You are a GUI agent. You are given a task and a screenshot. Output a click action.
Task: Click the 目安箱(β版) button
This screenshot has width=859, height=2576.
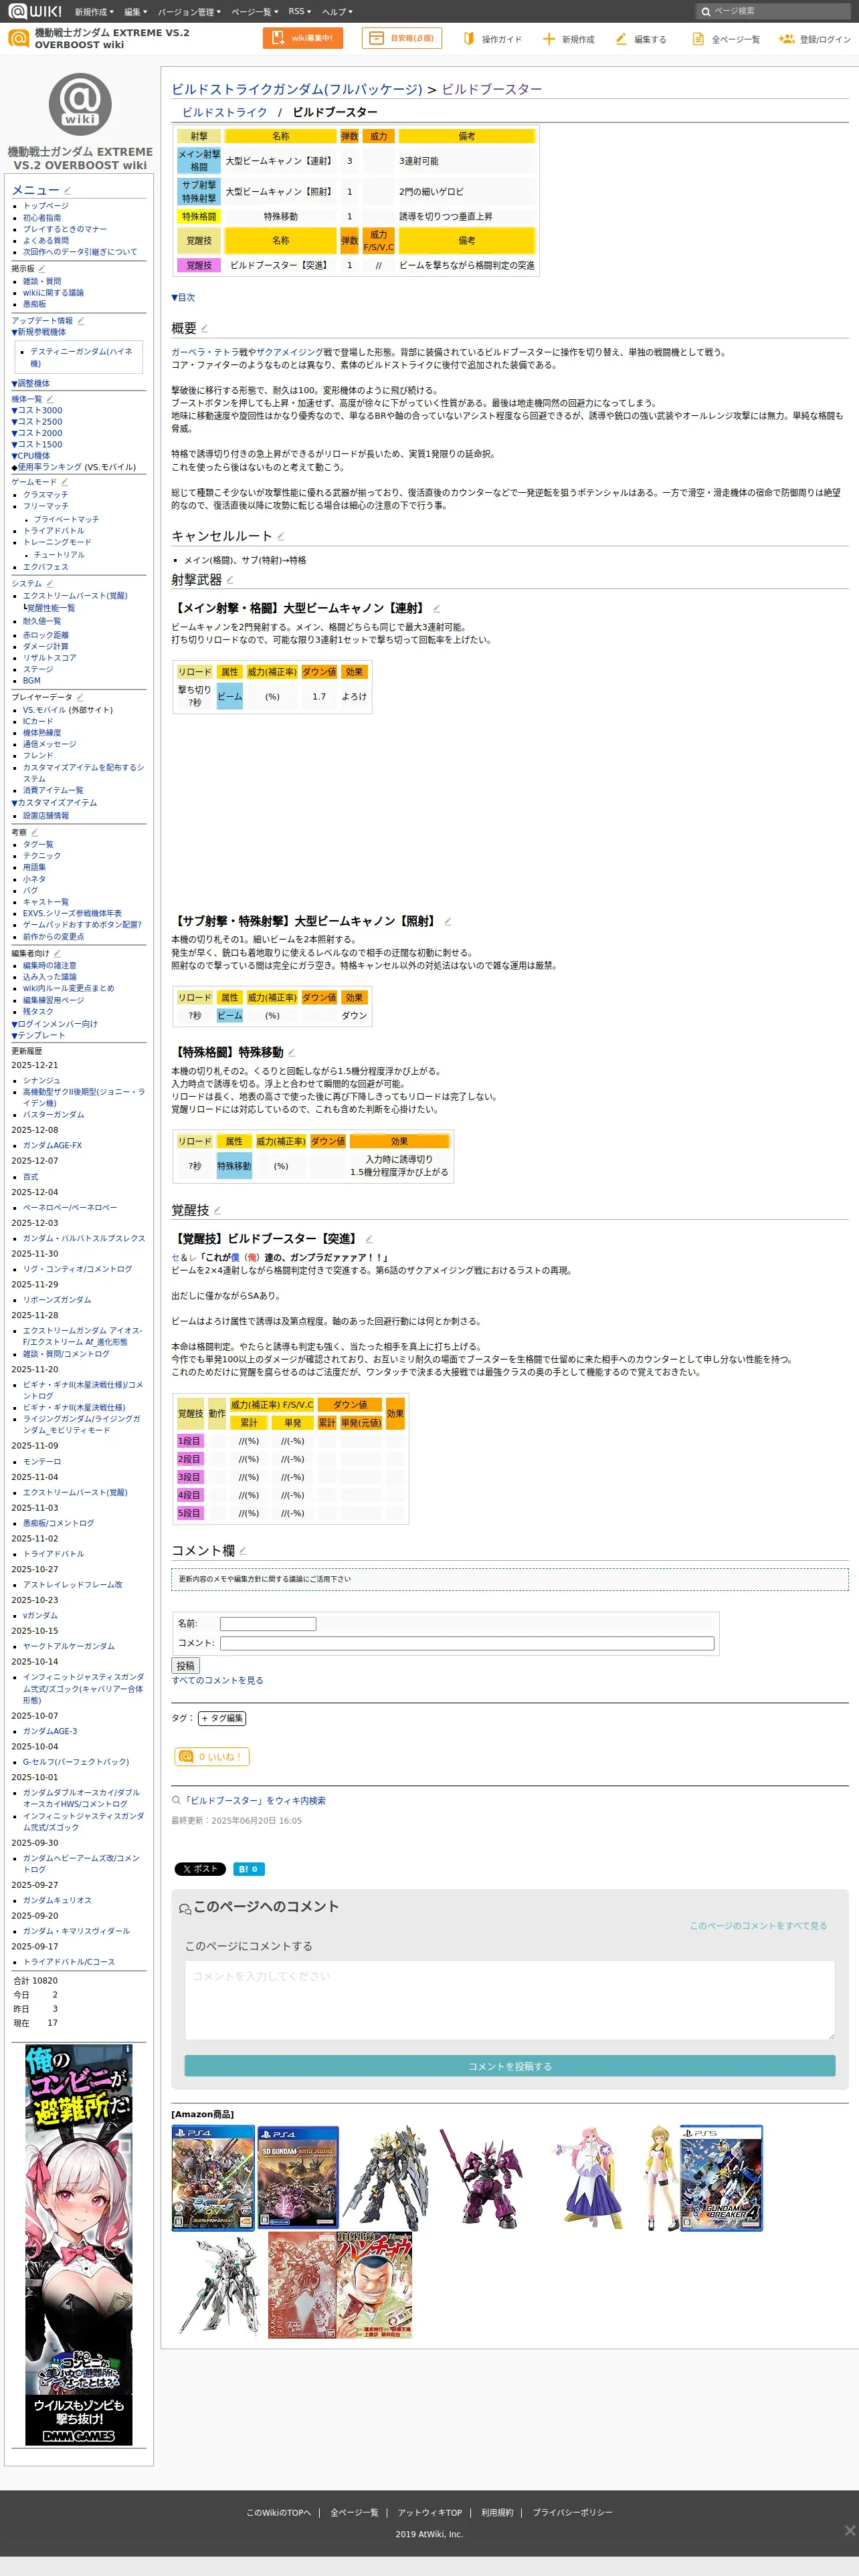point(402,38)
